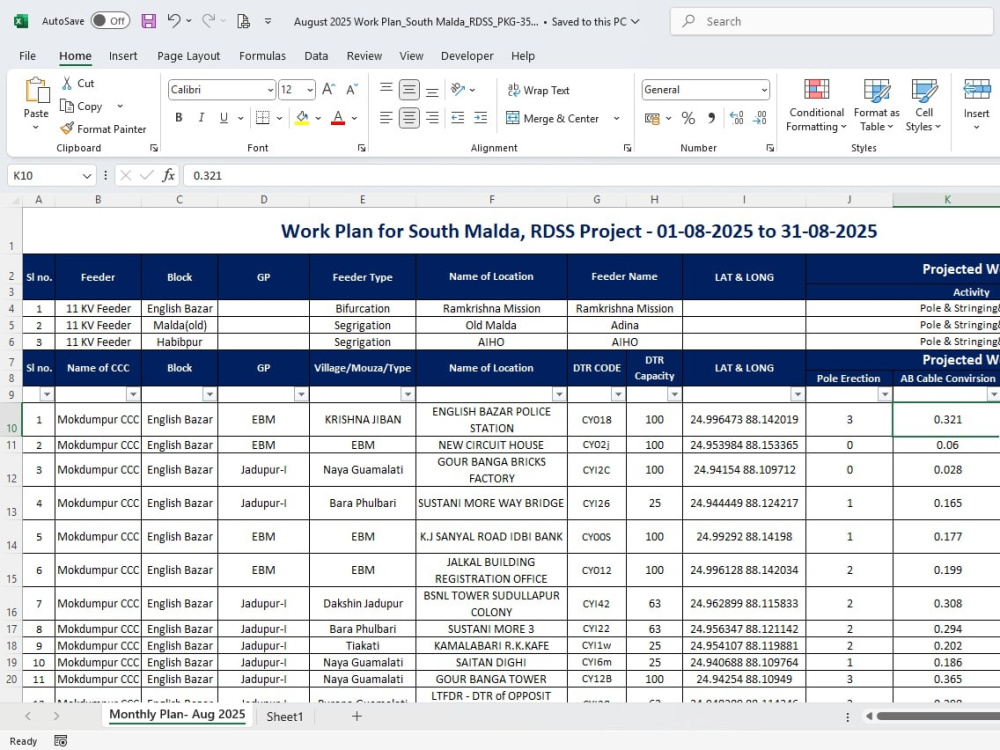The height and width of the screenshot is (750, 1000).
Task: Click Format as Table button
Action: [x=877, y=105]
